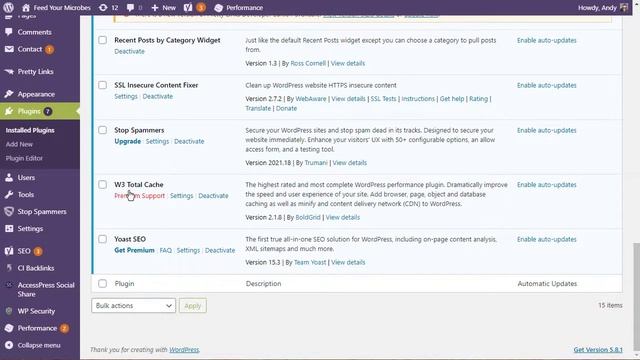The image size is (640, 360).
Task: Open the Pretty Links menu
Action: (36, 71)
